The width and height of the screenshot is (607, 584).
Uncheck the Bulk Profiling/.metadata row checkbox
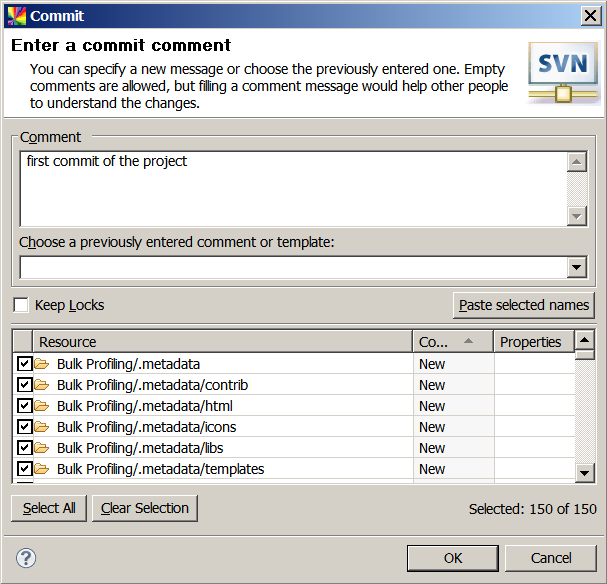[x=24, y=364]
